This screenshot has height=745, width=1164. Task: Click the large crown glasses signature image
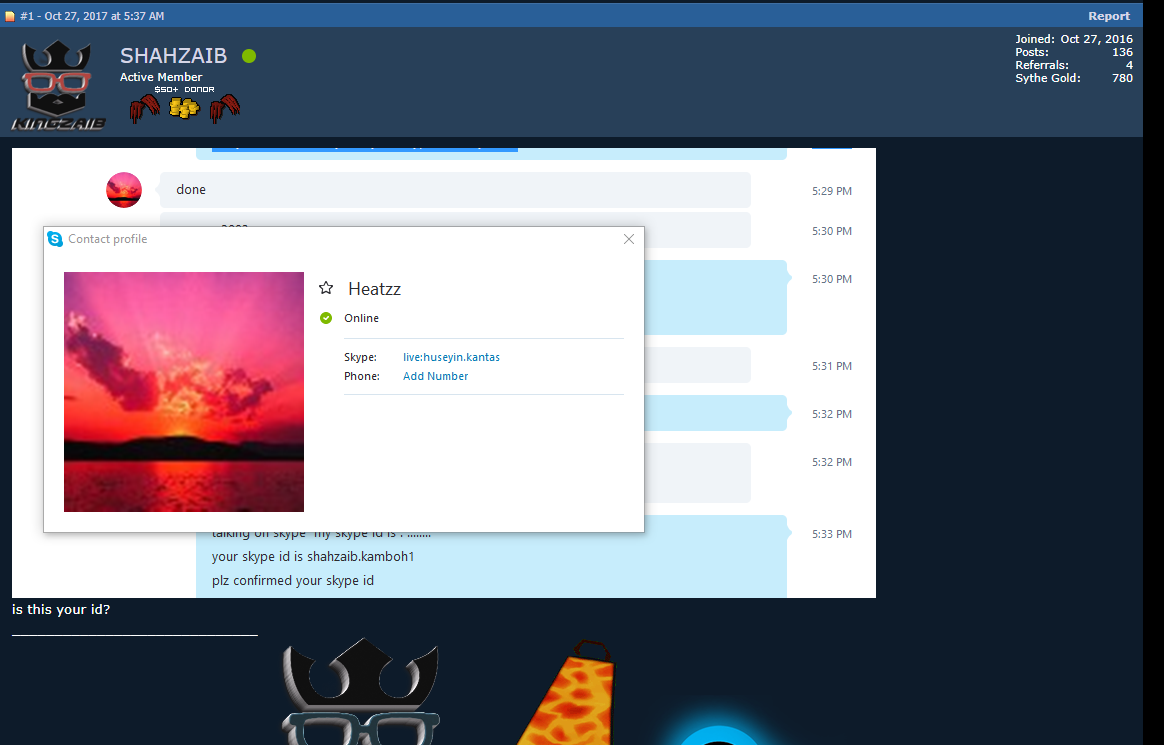[362, 692]
